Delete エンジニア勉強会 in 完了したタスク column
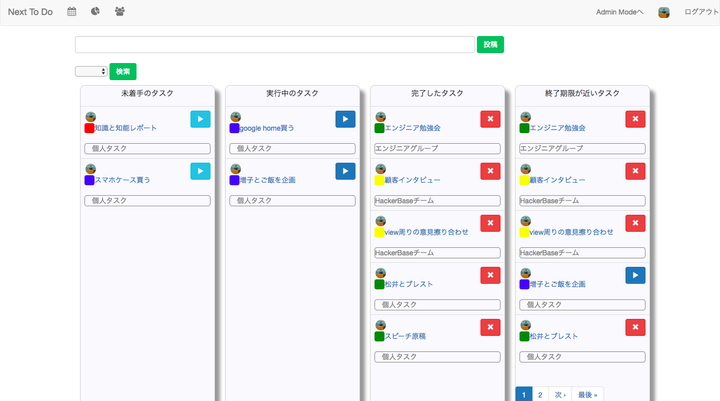720x401 pixels. (490, 119)
